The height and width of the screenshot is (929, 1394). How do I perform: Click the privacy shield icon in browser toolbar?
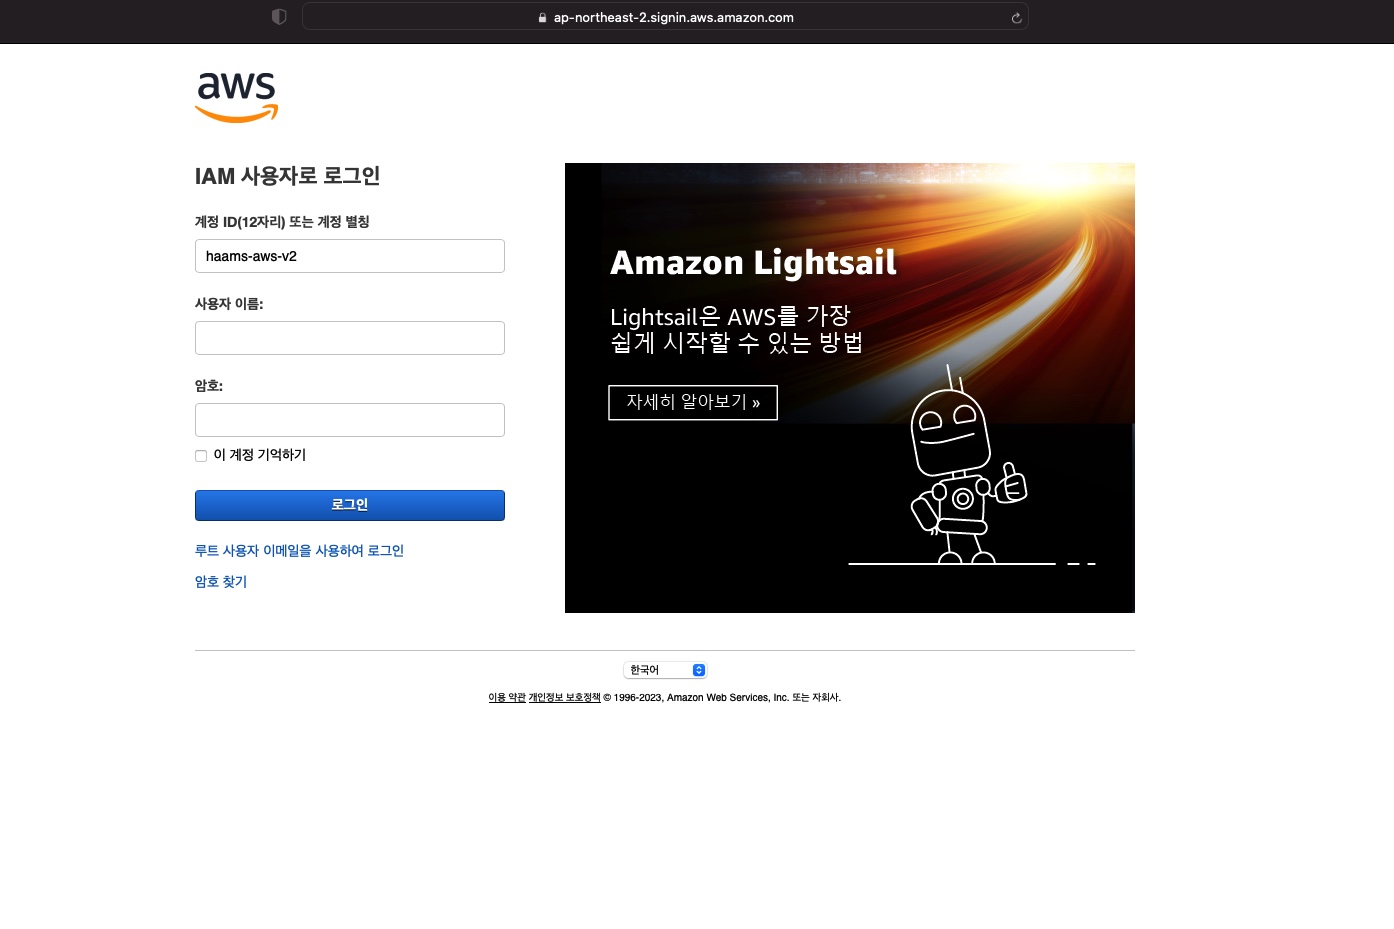(279, 17)
